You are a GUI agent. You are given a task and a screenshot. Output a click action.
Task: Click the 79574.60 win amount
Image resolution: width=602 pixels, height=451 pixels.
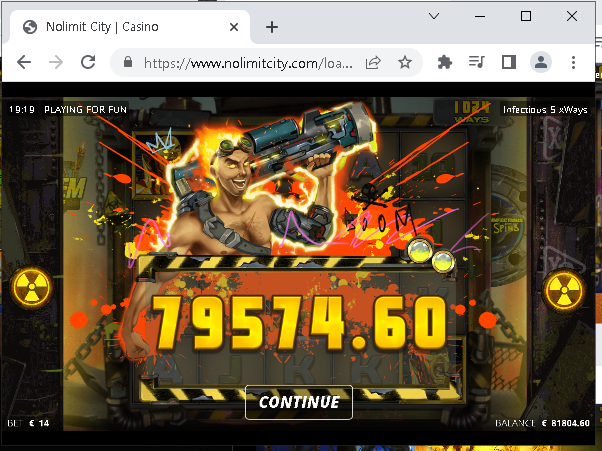(300, 324)
